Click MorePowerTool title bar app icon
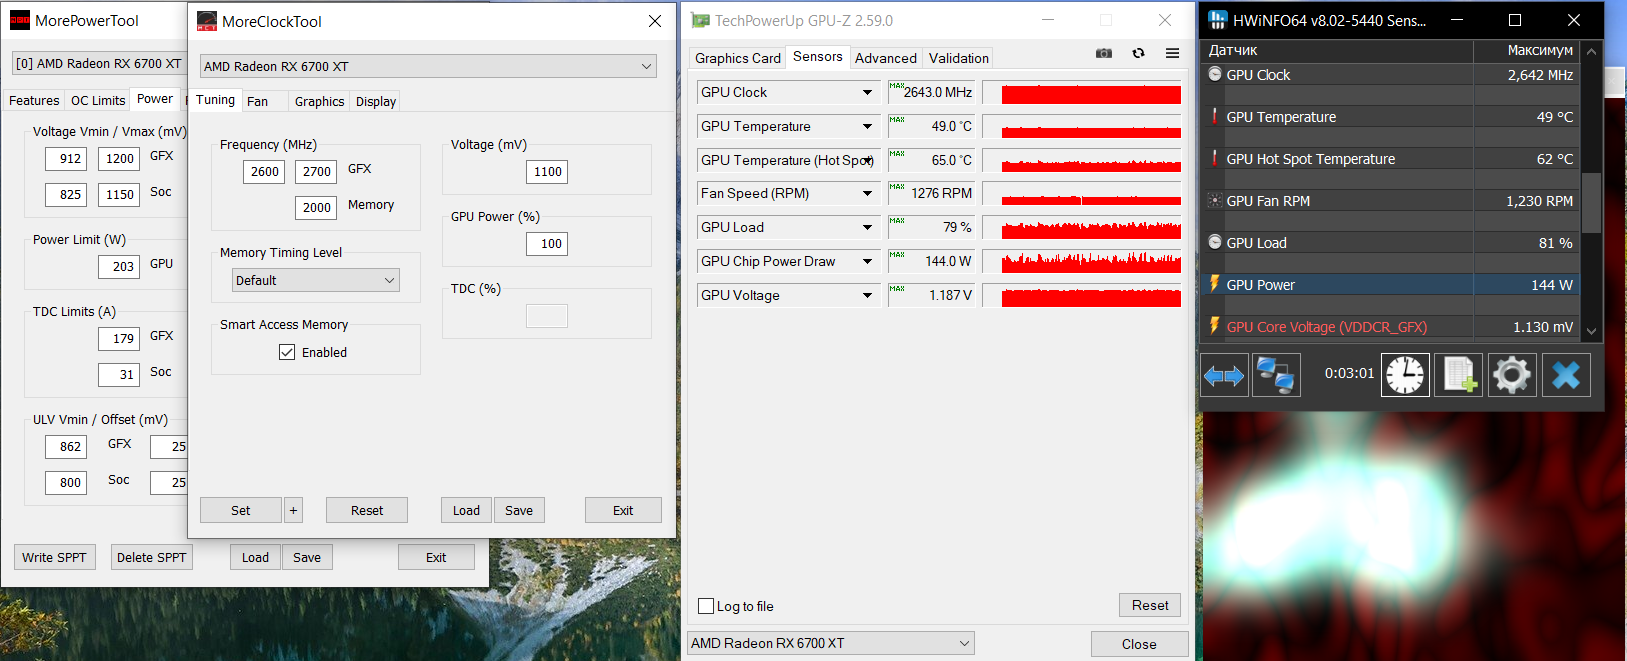Viewport: 1627px width, 661px height. [x=20, y=20]
